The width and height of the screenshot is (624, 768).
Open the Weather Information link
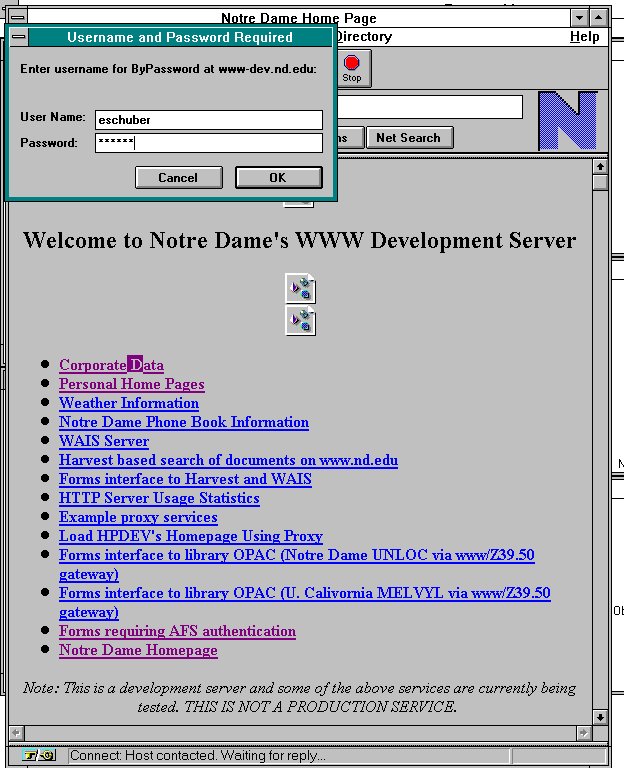129,404
